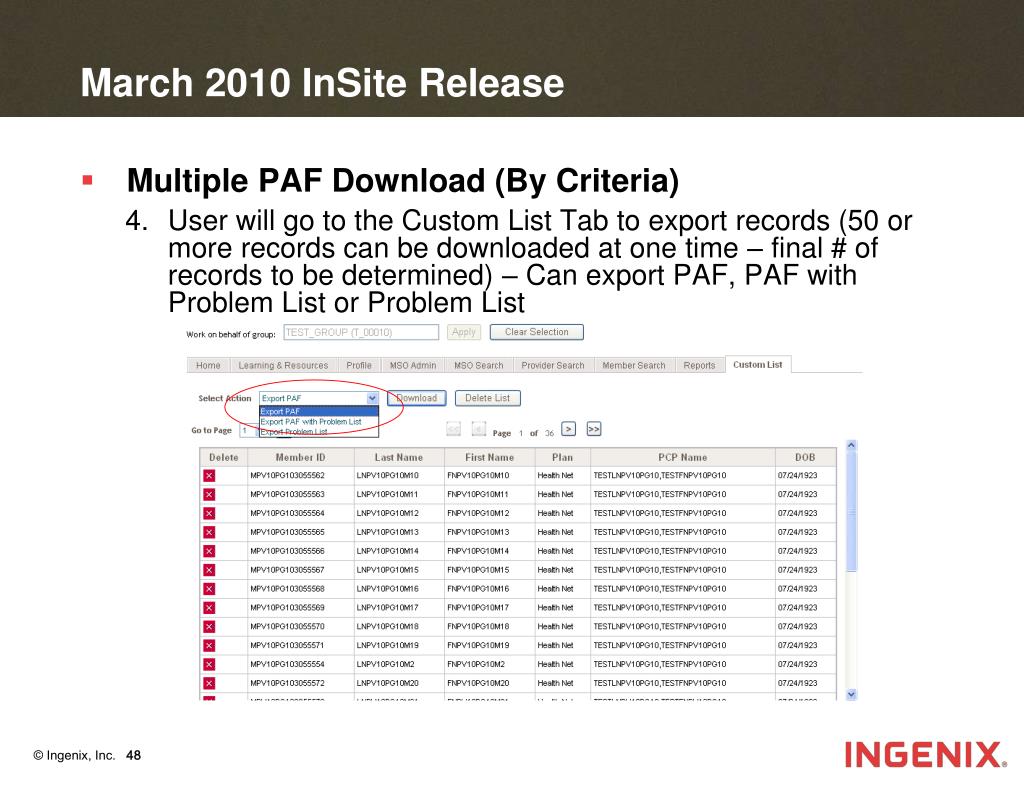Delete the row for member MPV10PG103055570
The width and height of the screenshot is (1024, 791).
click(209, 627)
